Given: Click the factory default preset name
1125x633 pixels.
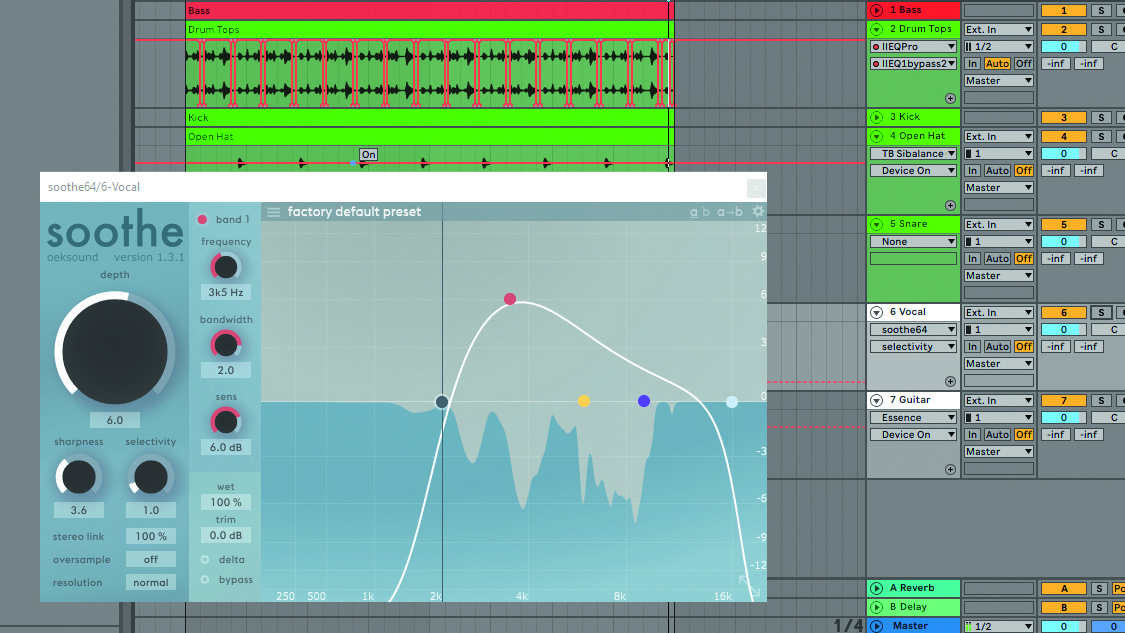Looking at the screenshot, I should [x=354, y=212].
